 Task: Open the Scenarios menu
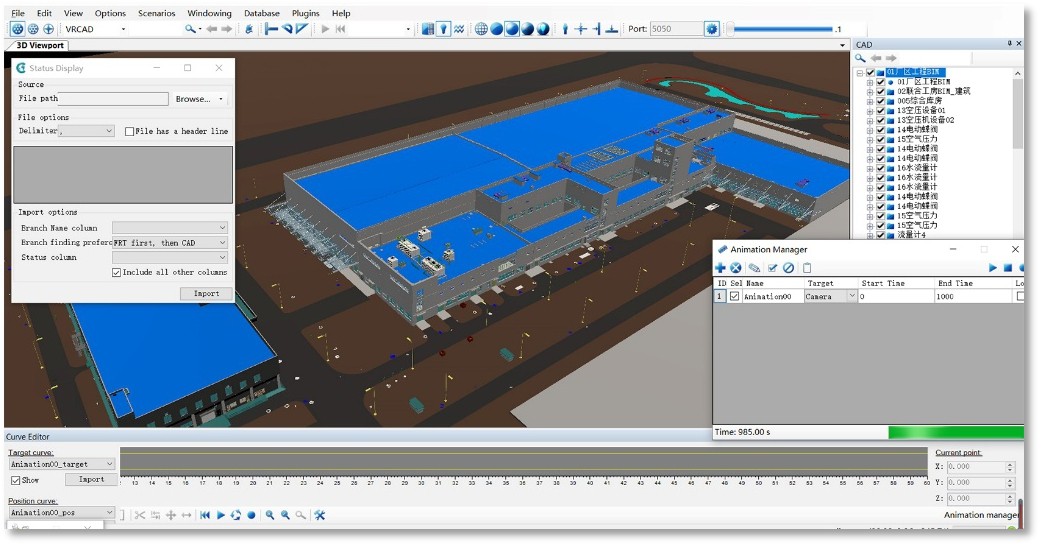[x=156, y=13]
